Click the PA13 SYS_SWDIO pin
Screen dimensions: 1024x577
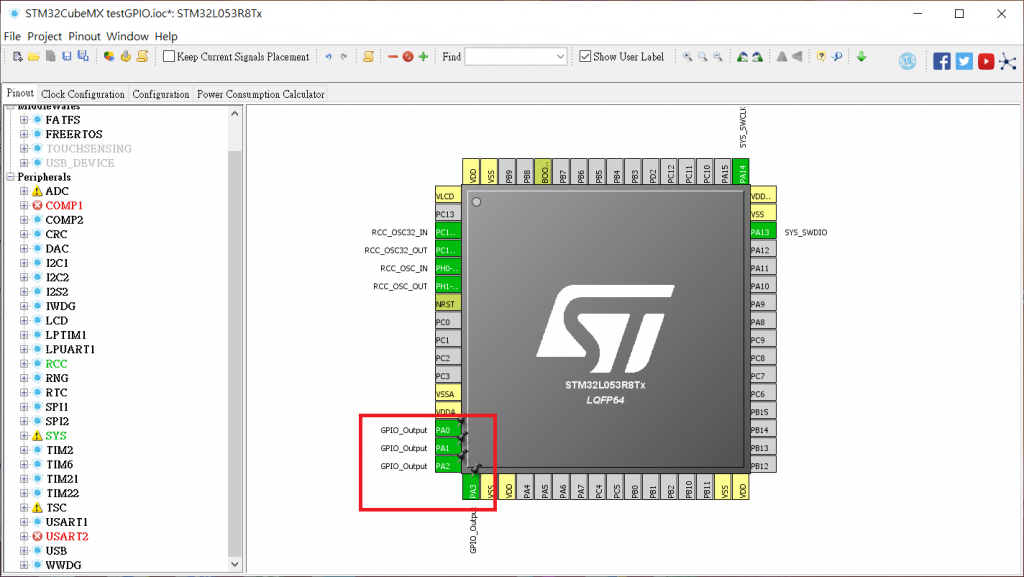coord(762,232)
